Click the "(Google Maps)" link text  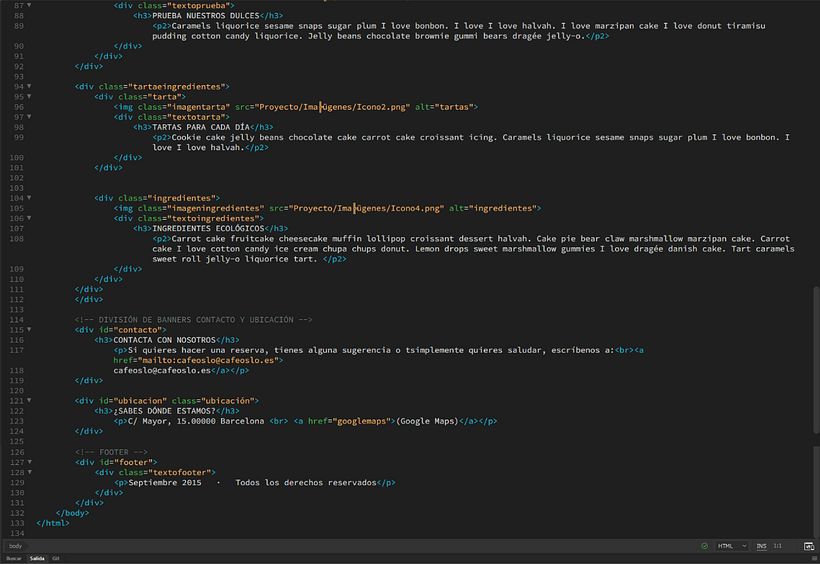tap(427, 421)
